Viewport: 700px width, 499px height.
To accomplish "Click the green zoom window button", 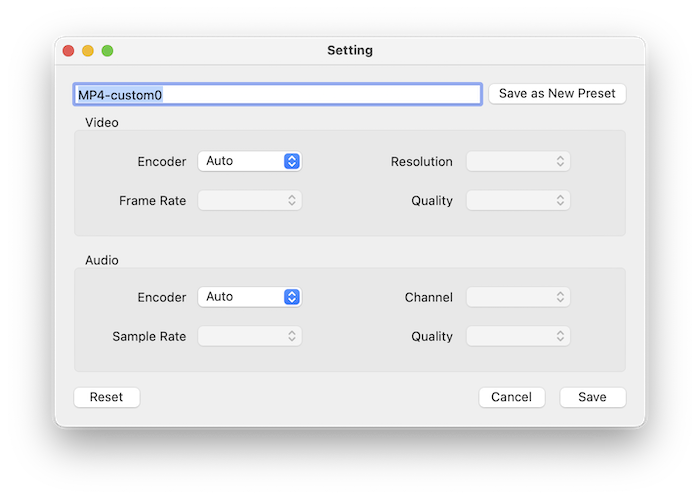I will pos(108,51).
